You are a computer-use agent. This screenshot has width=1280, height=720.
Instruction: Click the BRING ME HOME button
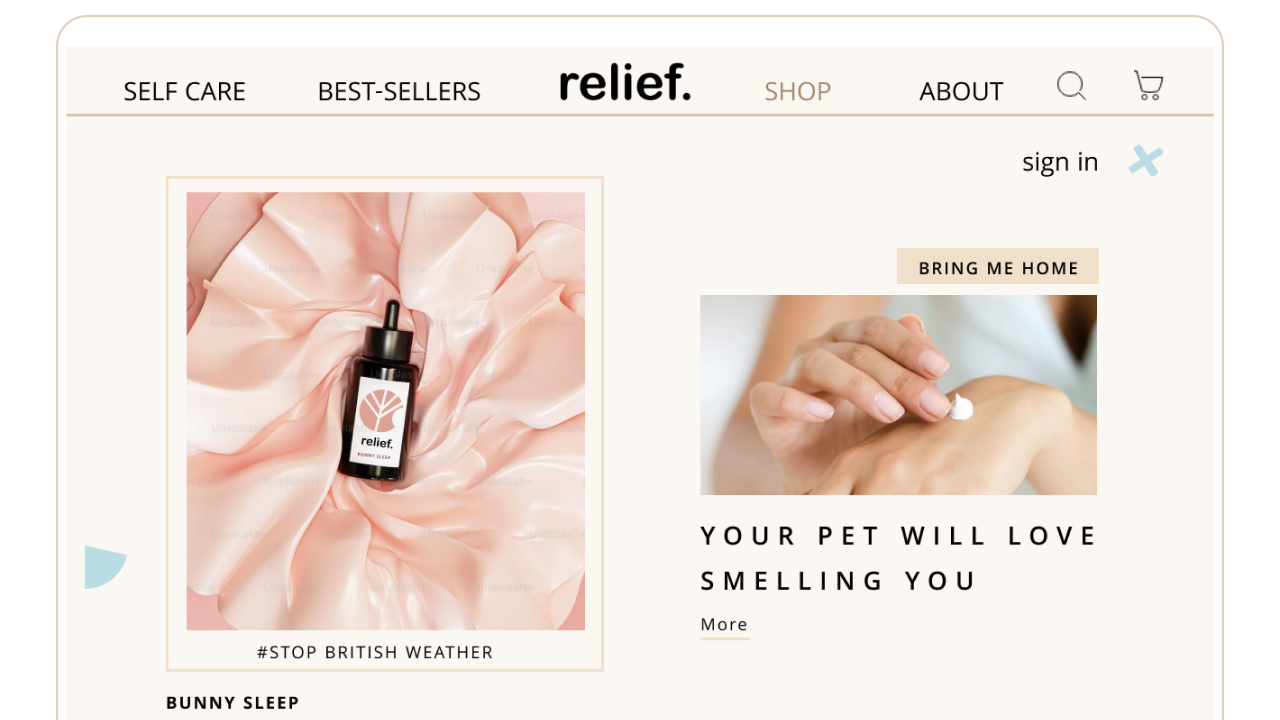[998, 267]
